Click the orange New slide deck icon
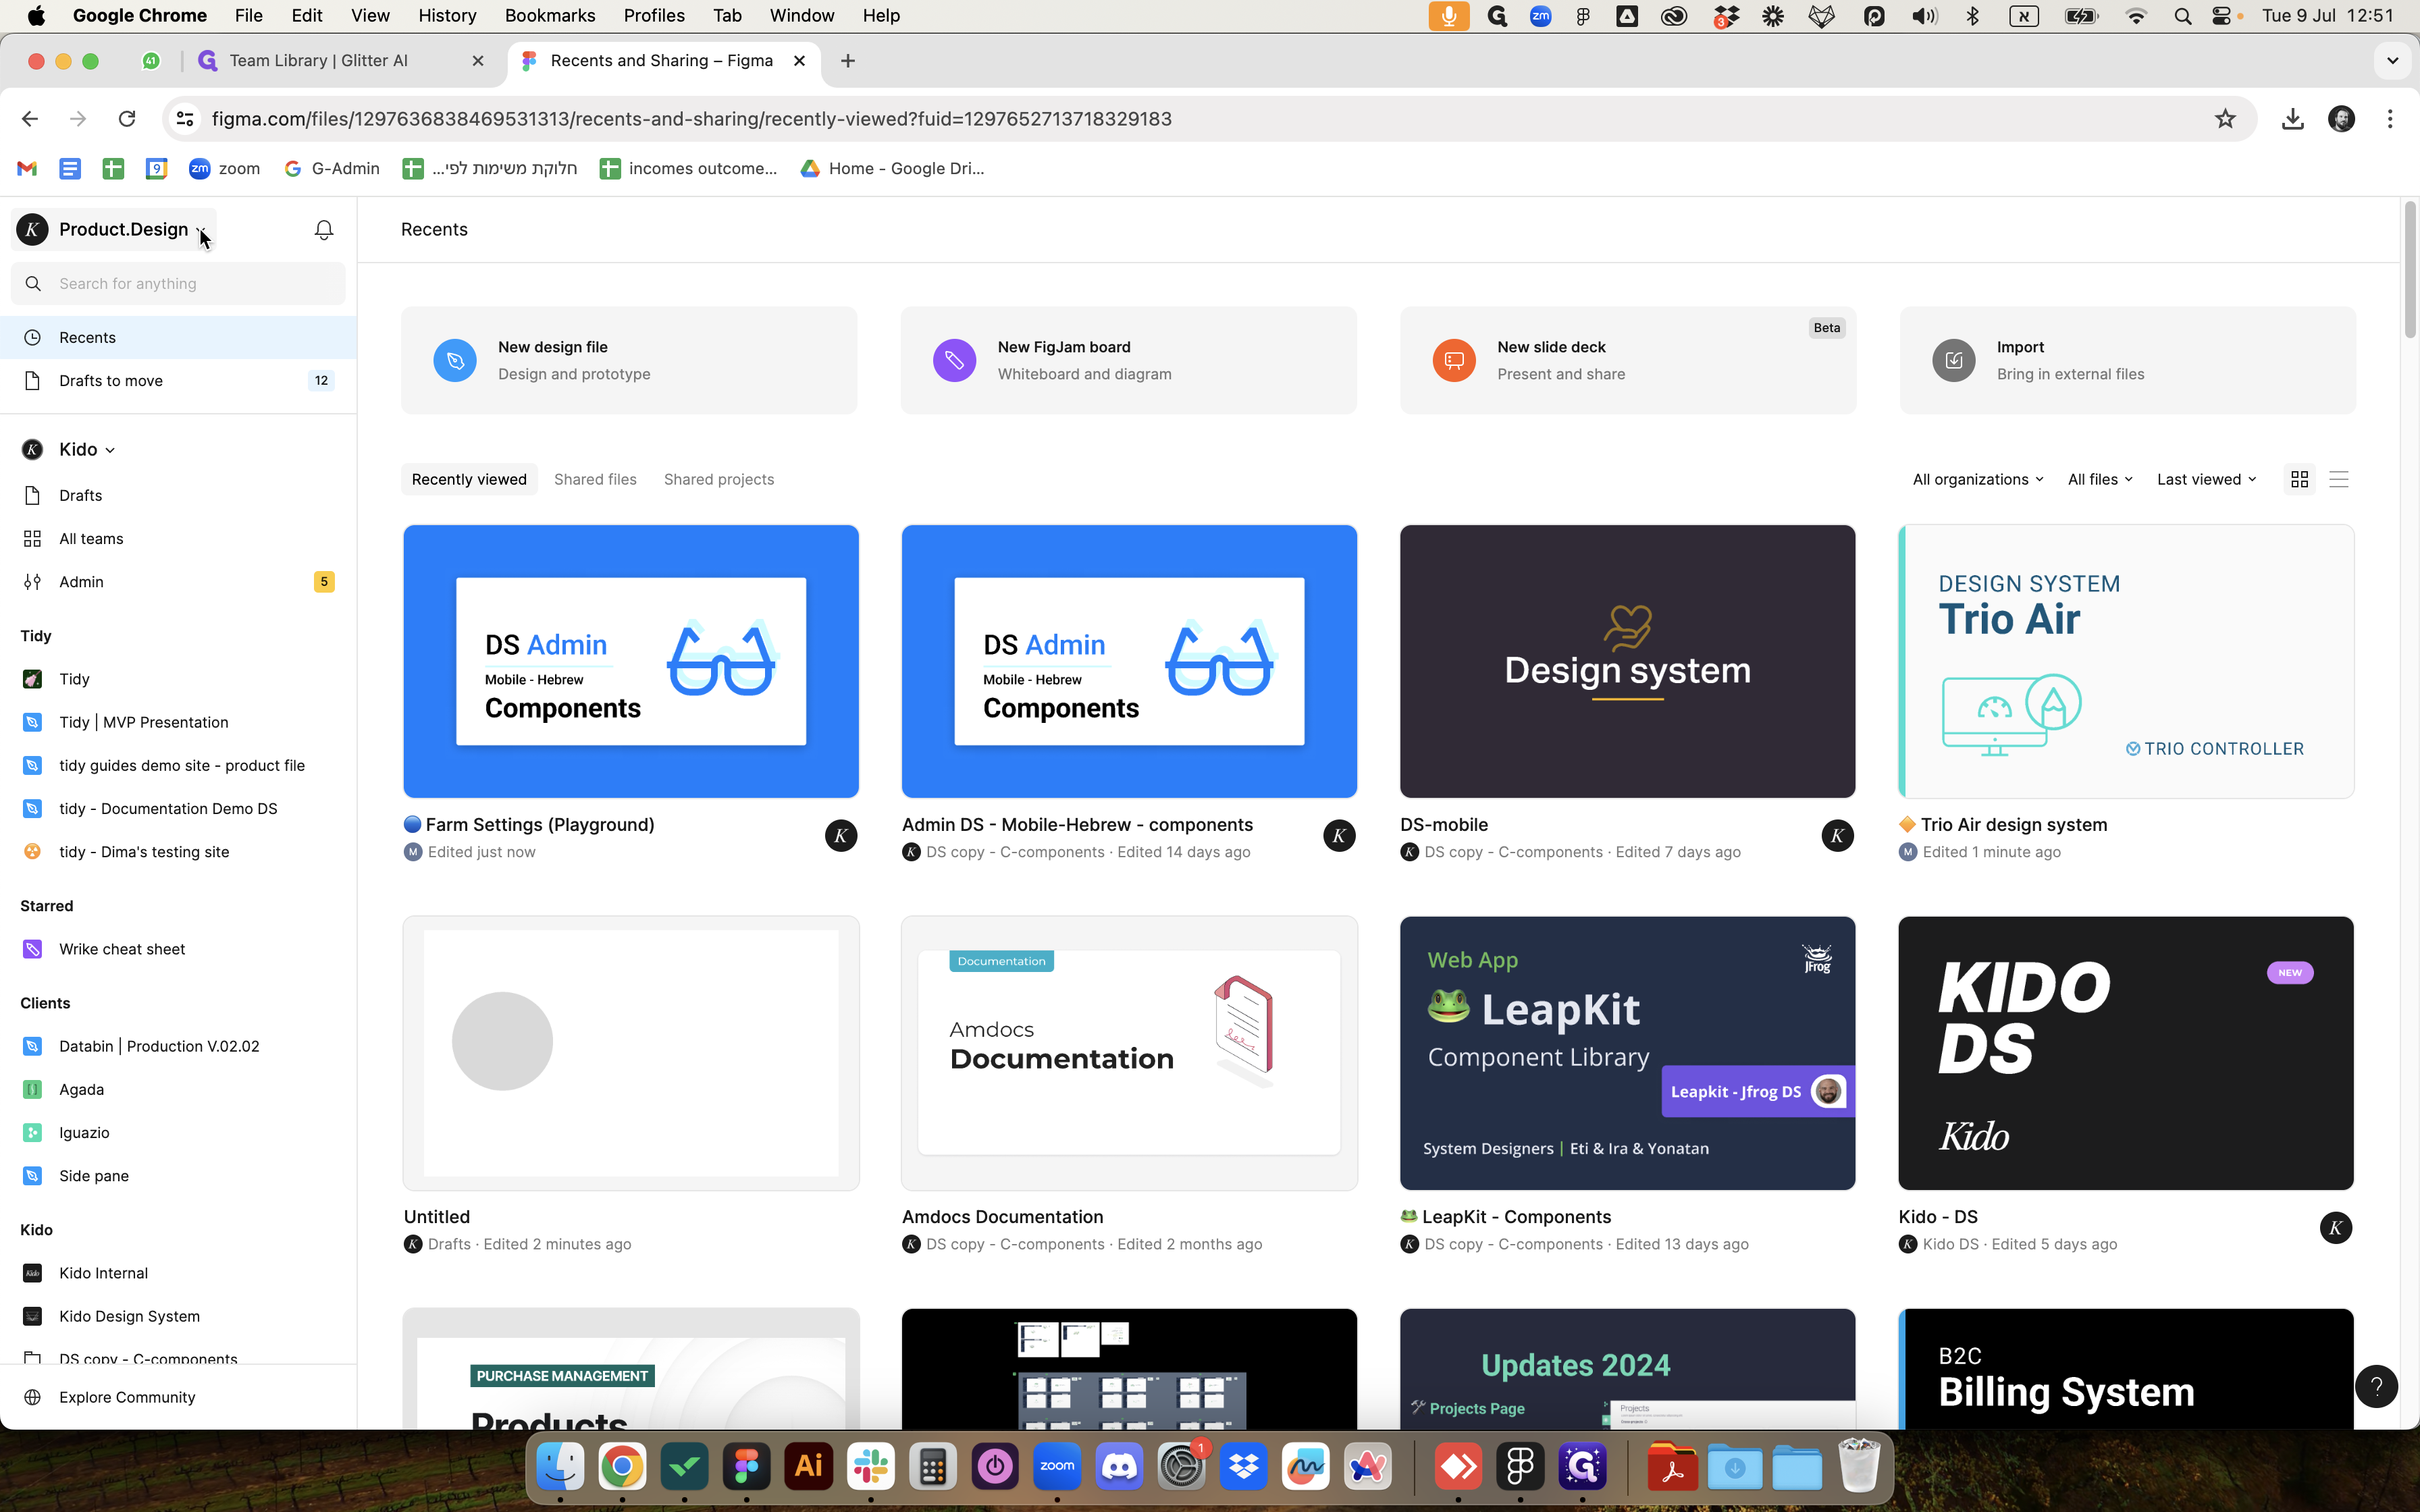Viewport: 2420px width, 1512px height. click(x=1454, y=360)
